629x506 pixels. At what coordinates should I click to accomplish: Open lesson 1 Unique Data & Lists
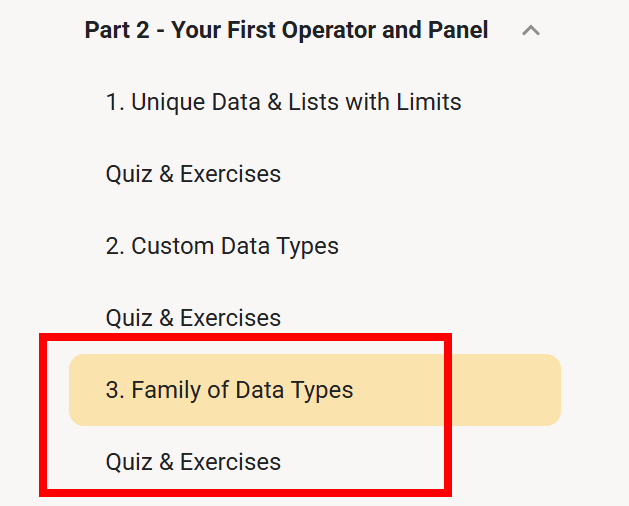(x=283, y=102)
